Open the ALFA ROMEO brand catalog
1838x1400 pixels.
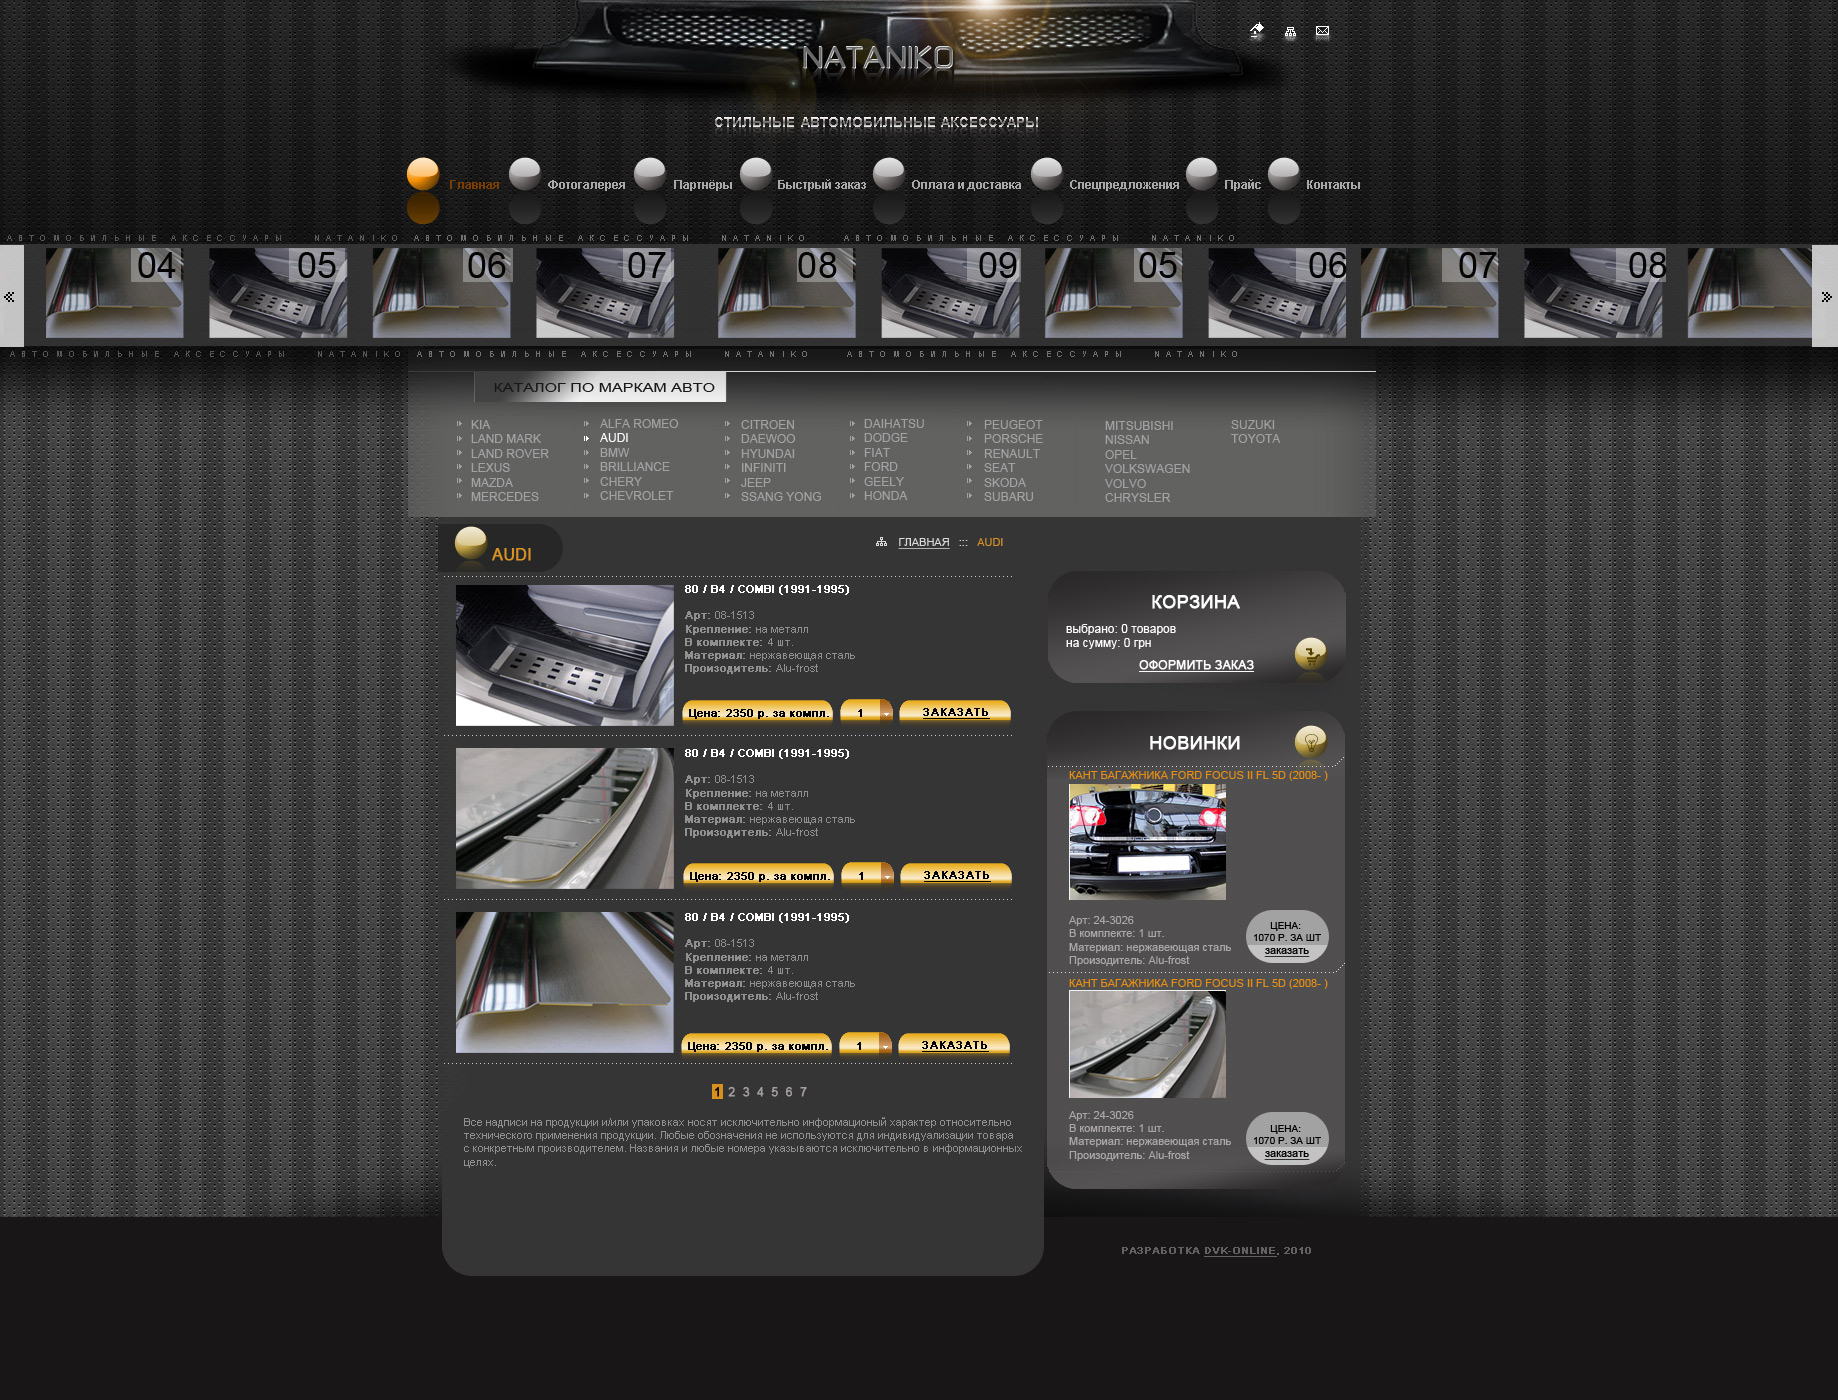[x=639, y=424]
